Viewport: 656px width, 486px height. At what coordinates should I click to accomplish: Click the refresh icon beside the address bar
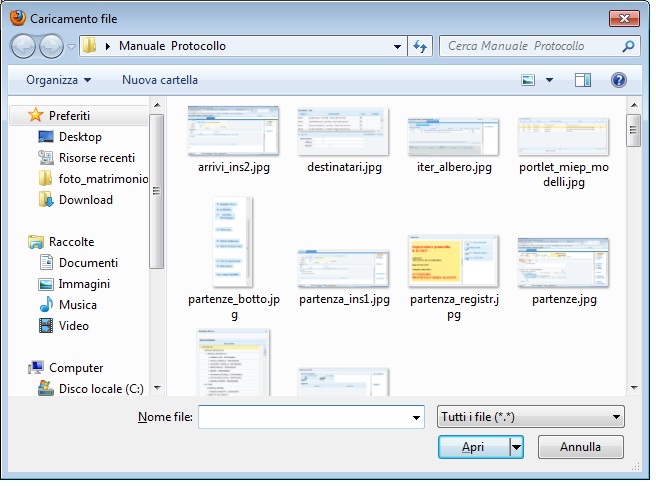(420, 47)
